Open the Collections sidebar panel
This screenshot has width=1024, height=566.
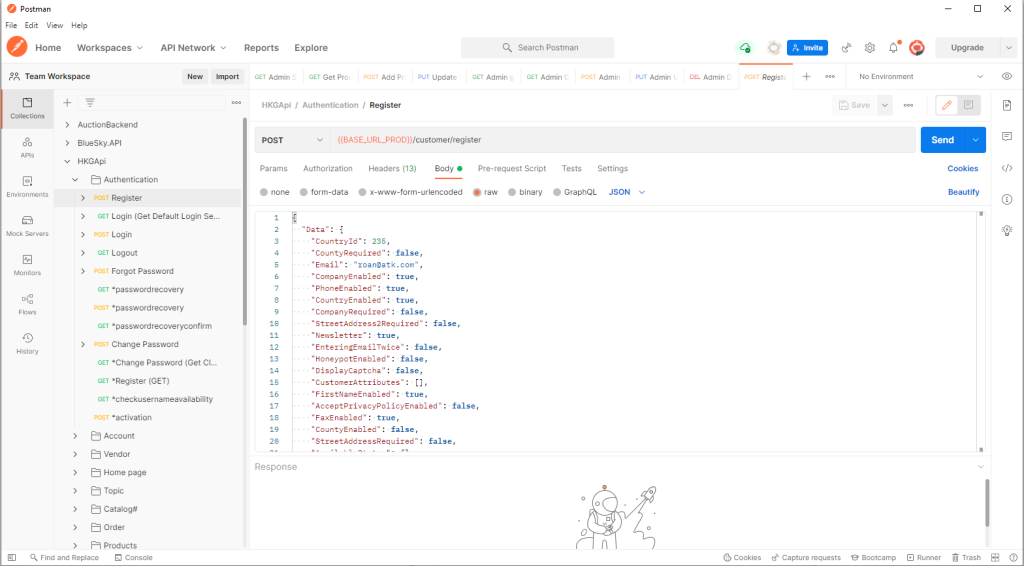click(27, 108)
